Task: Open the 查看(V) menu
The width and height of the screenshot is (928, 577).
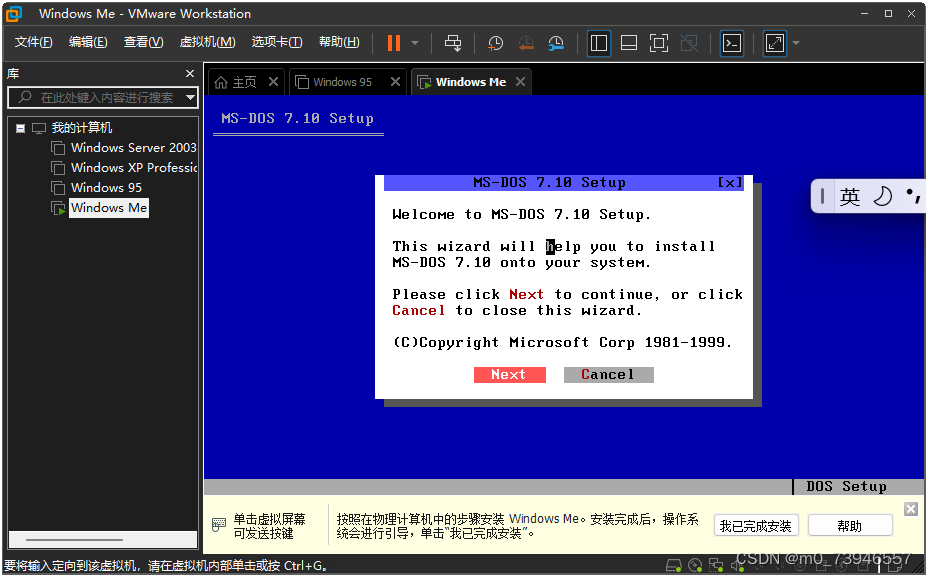Action: [143, 42]
